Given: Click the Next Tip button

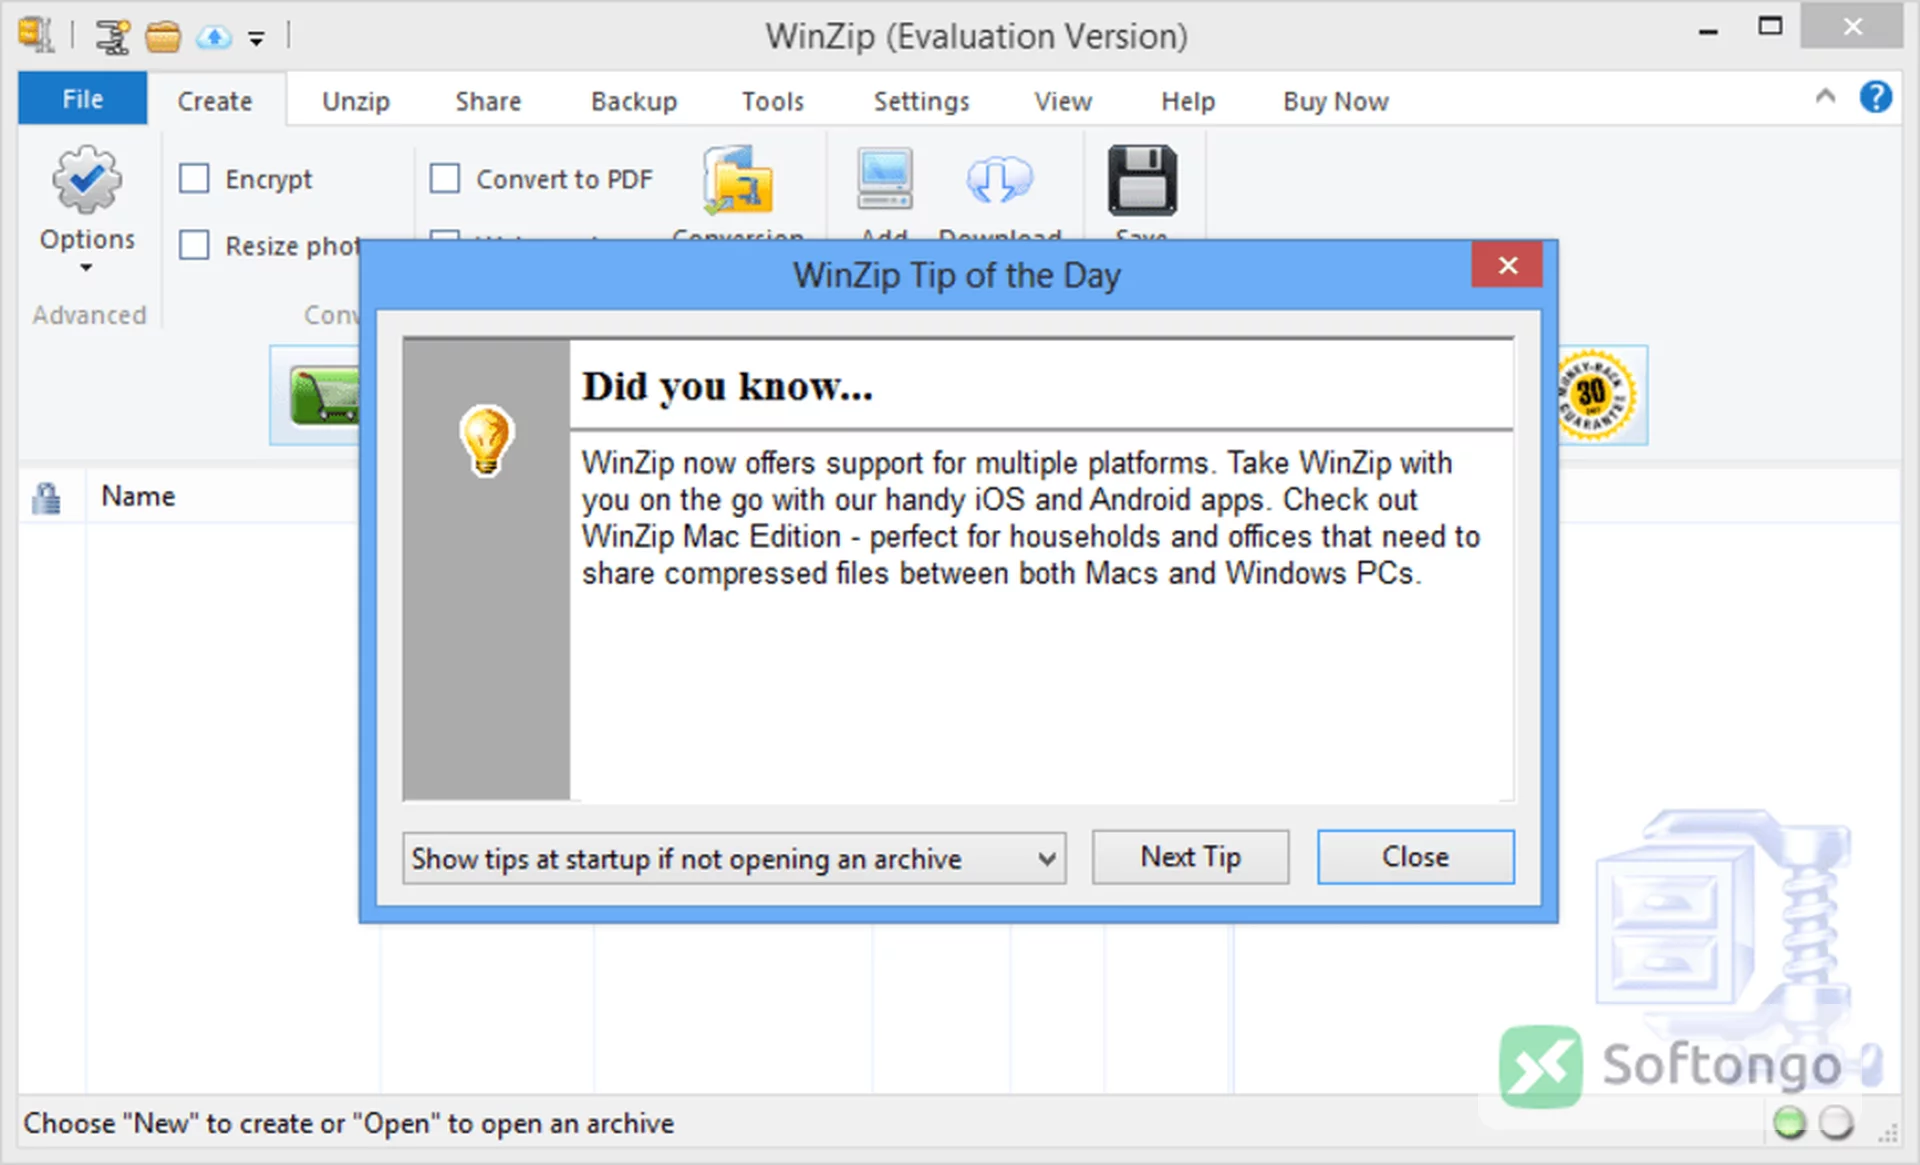Looking at the screenshot, I should (x=1190, y=857).
